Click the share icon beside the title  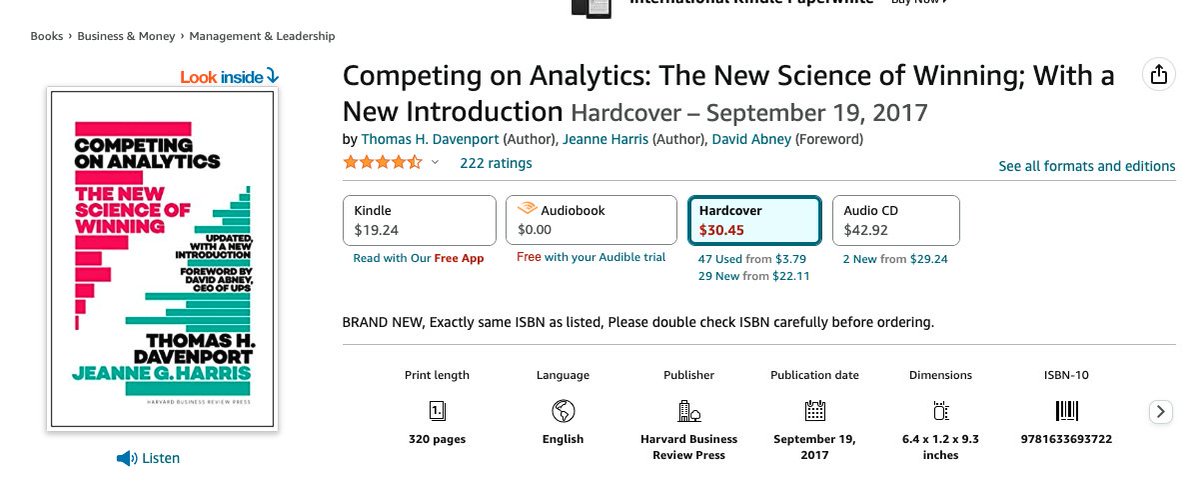(x=1158, y=76)
